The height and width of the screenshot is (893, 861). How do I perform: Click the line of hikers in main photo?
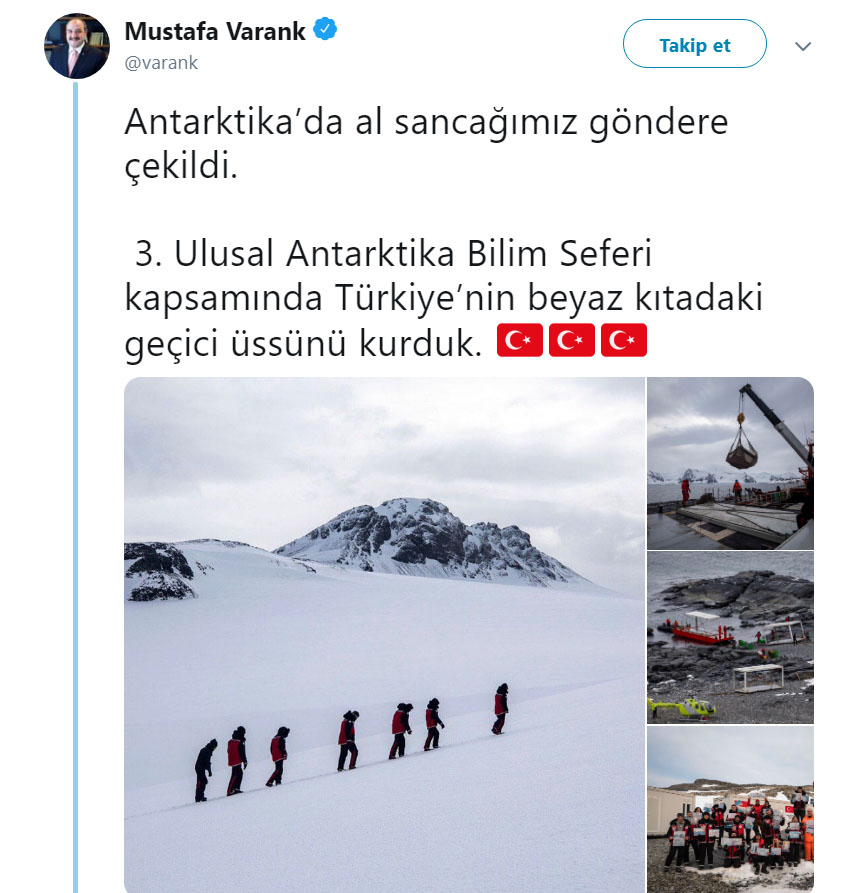351,742
